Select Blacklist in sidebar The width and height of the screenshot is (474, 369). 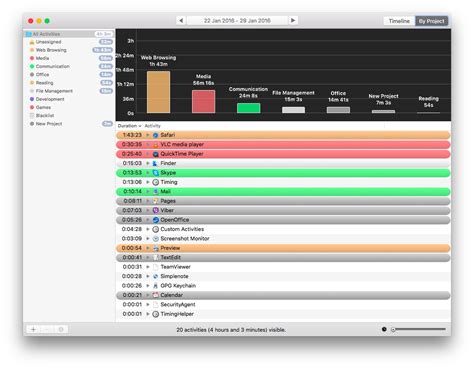[x=69, y=115]
